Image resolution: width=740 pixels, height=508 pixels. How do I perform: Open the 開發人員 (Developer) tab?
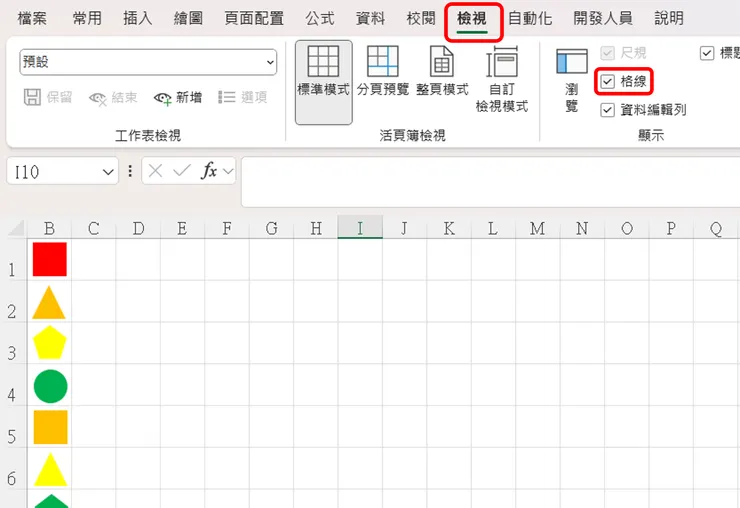[603, 18]
